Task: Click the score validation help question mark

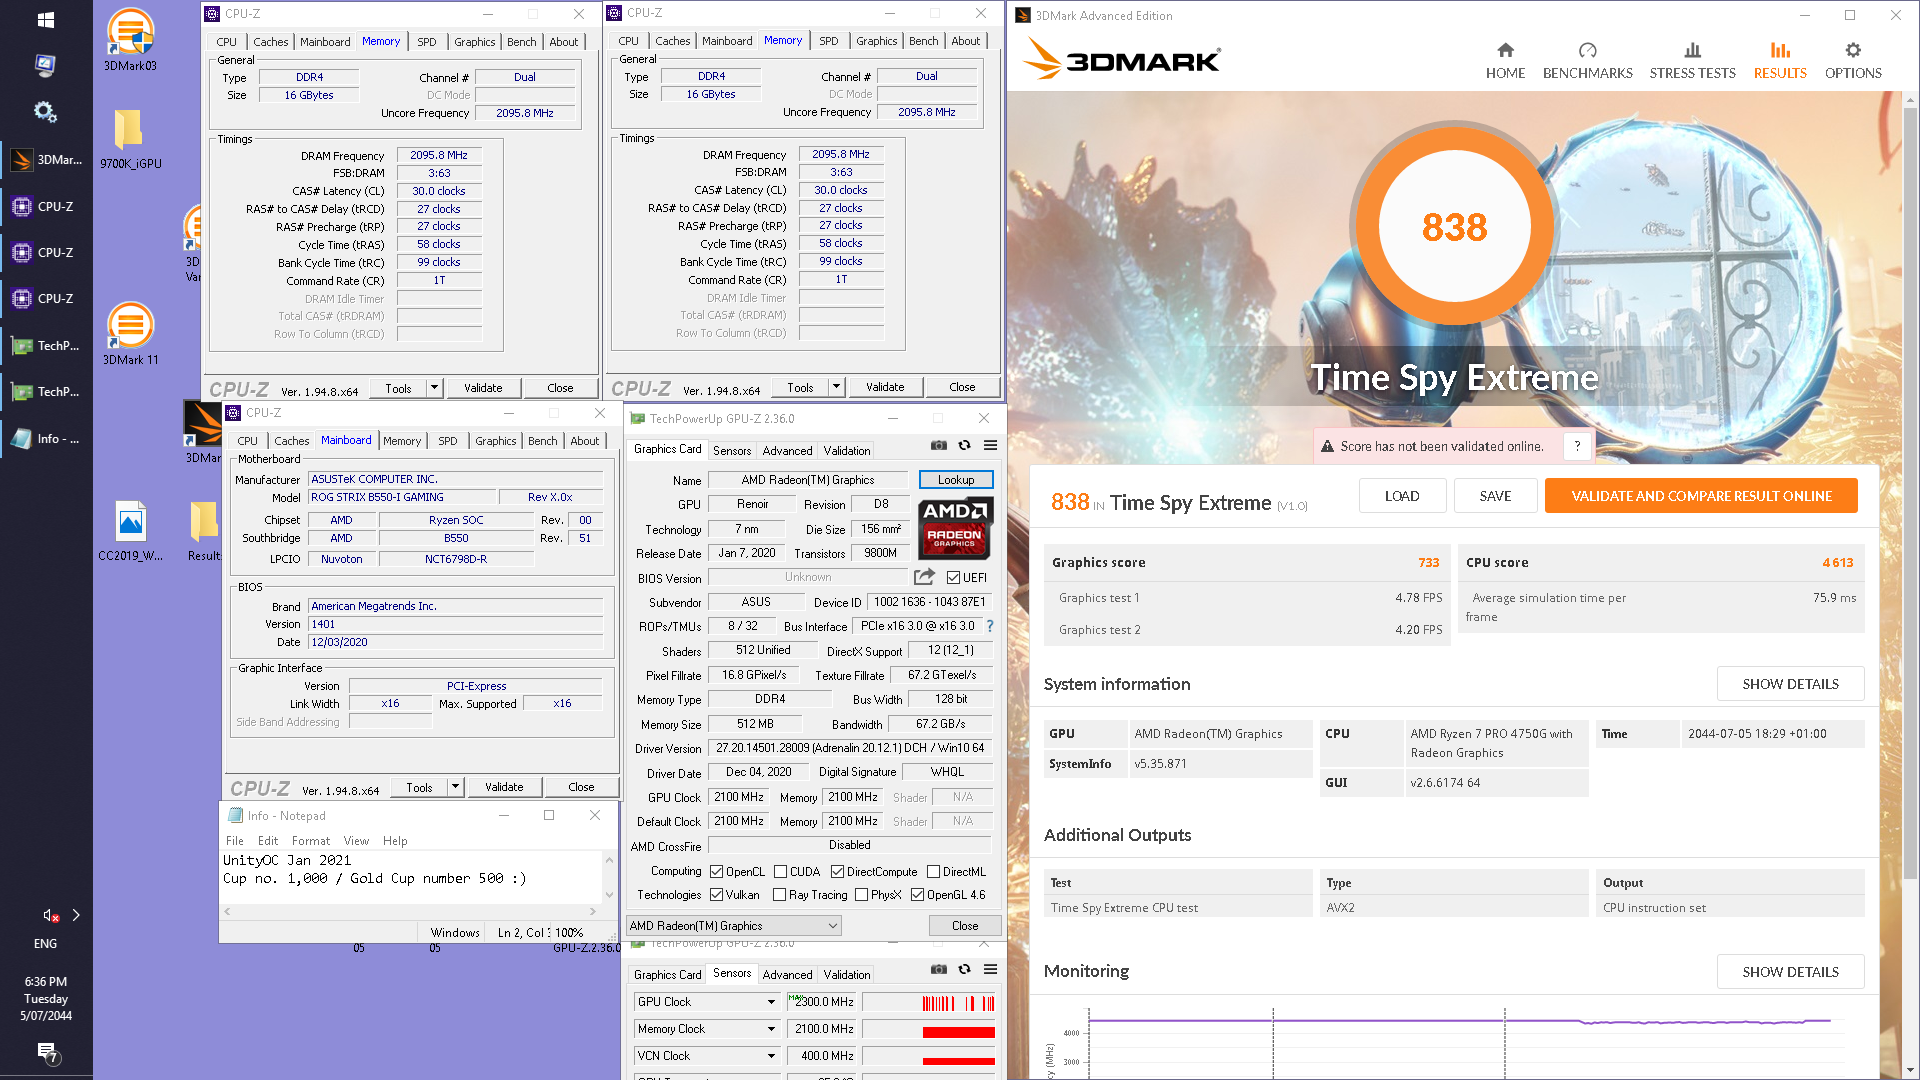Action: click(1578, 446)
